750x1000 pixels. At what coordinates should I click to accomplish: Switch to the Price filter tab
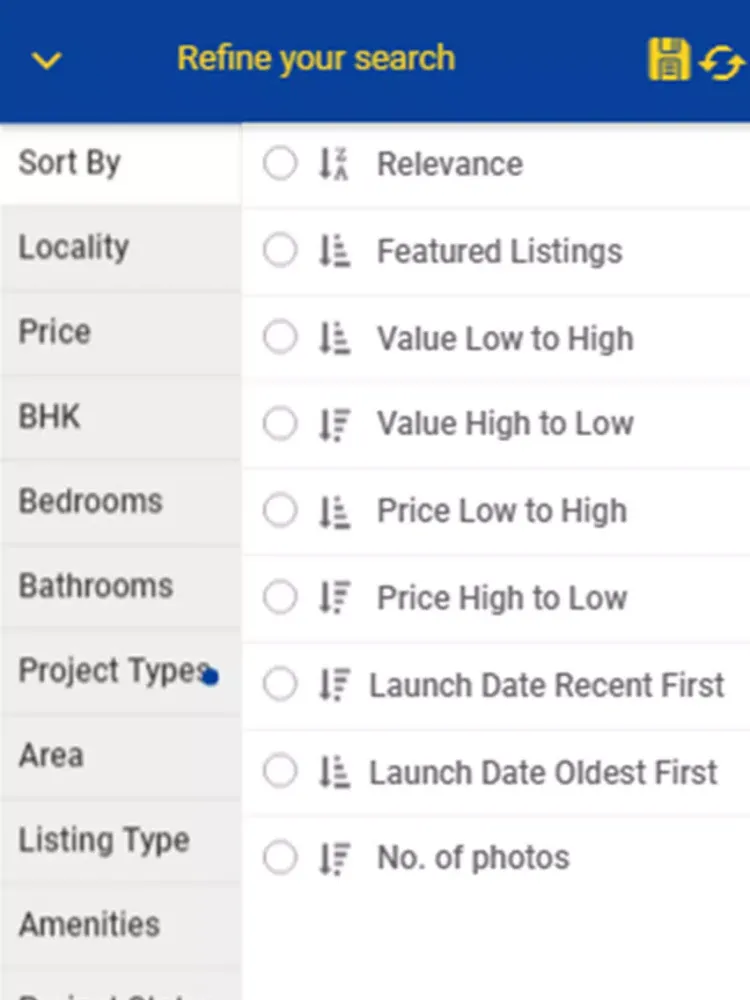[x=121, y=333]
